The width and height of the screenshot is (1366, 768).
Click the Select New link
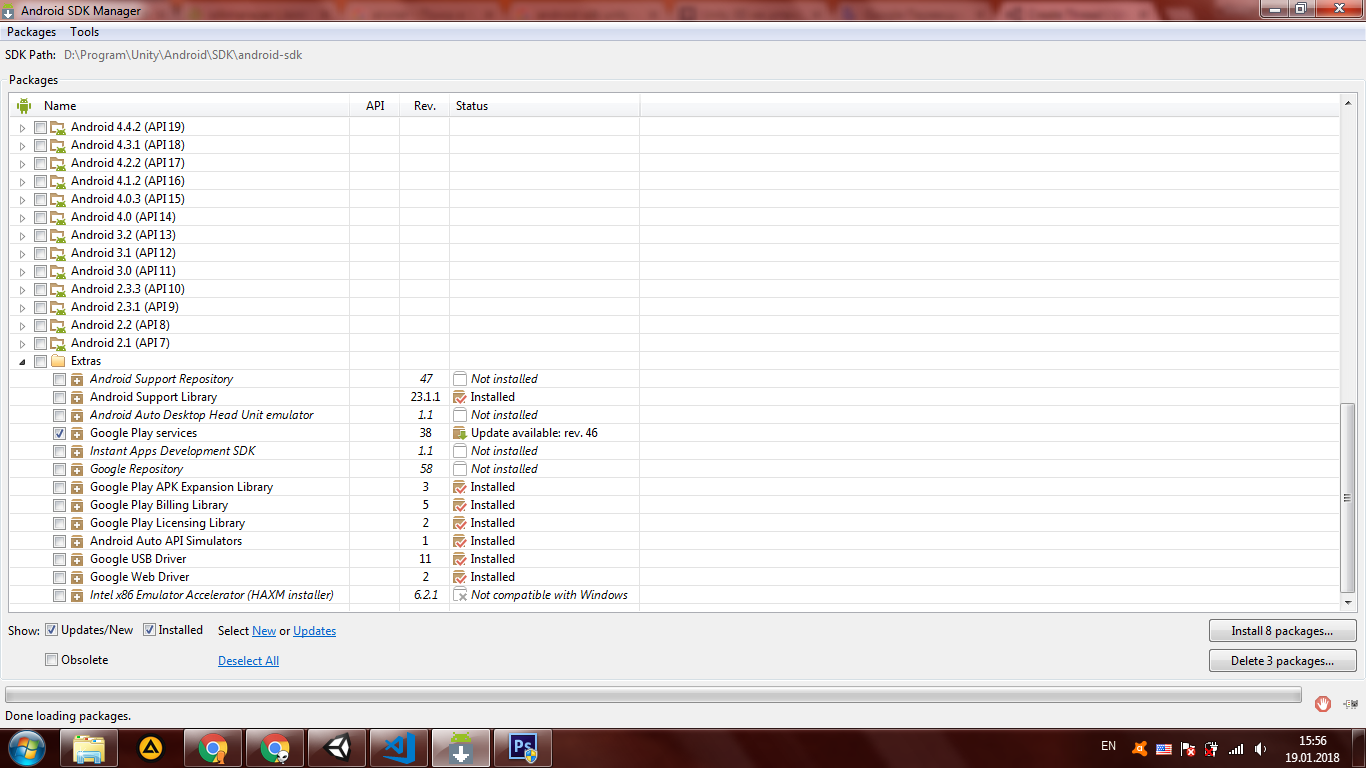pyautogui.click(x=264, y=631)
